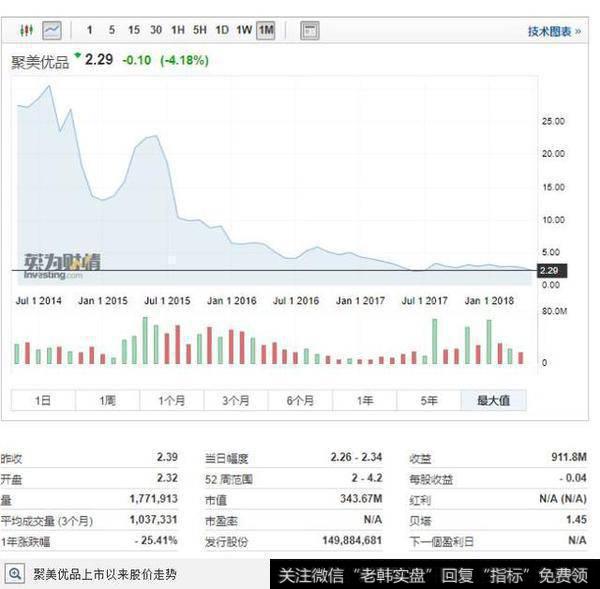Click the 25.00 price axis label
Screen dimensions: 600x589
point(553,121)
